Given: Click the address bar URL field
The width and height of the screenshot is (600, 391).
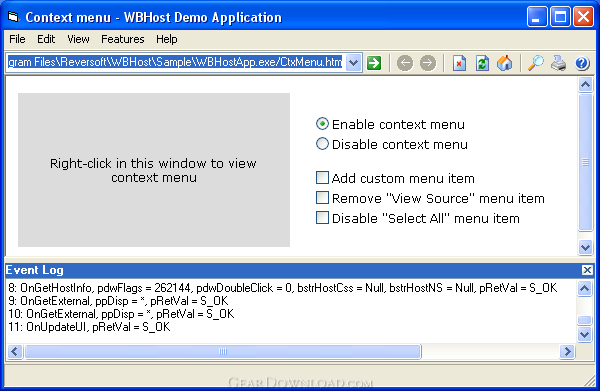Looking at the screenshot, I should click(x=175, y=62).
